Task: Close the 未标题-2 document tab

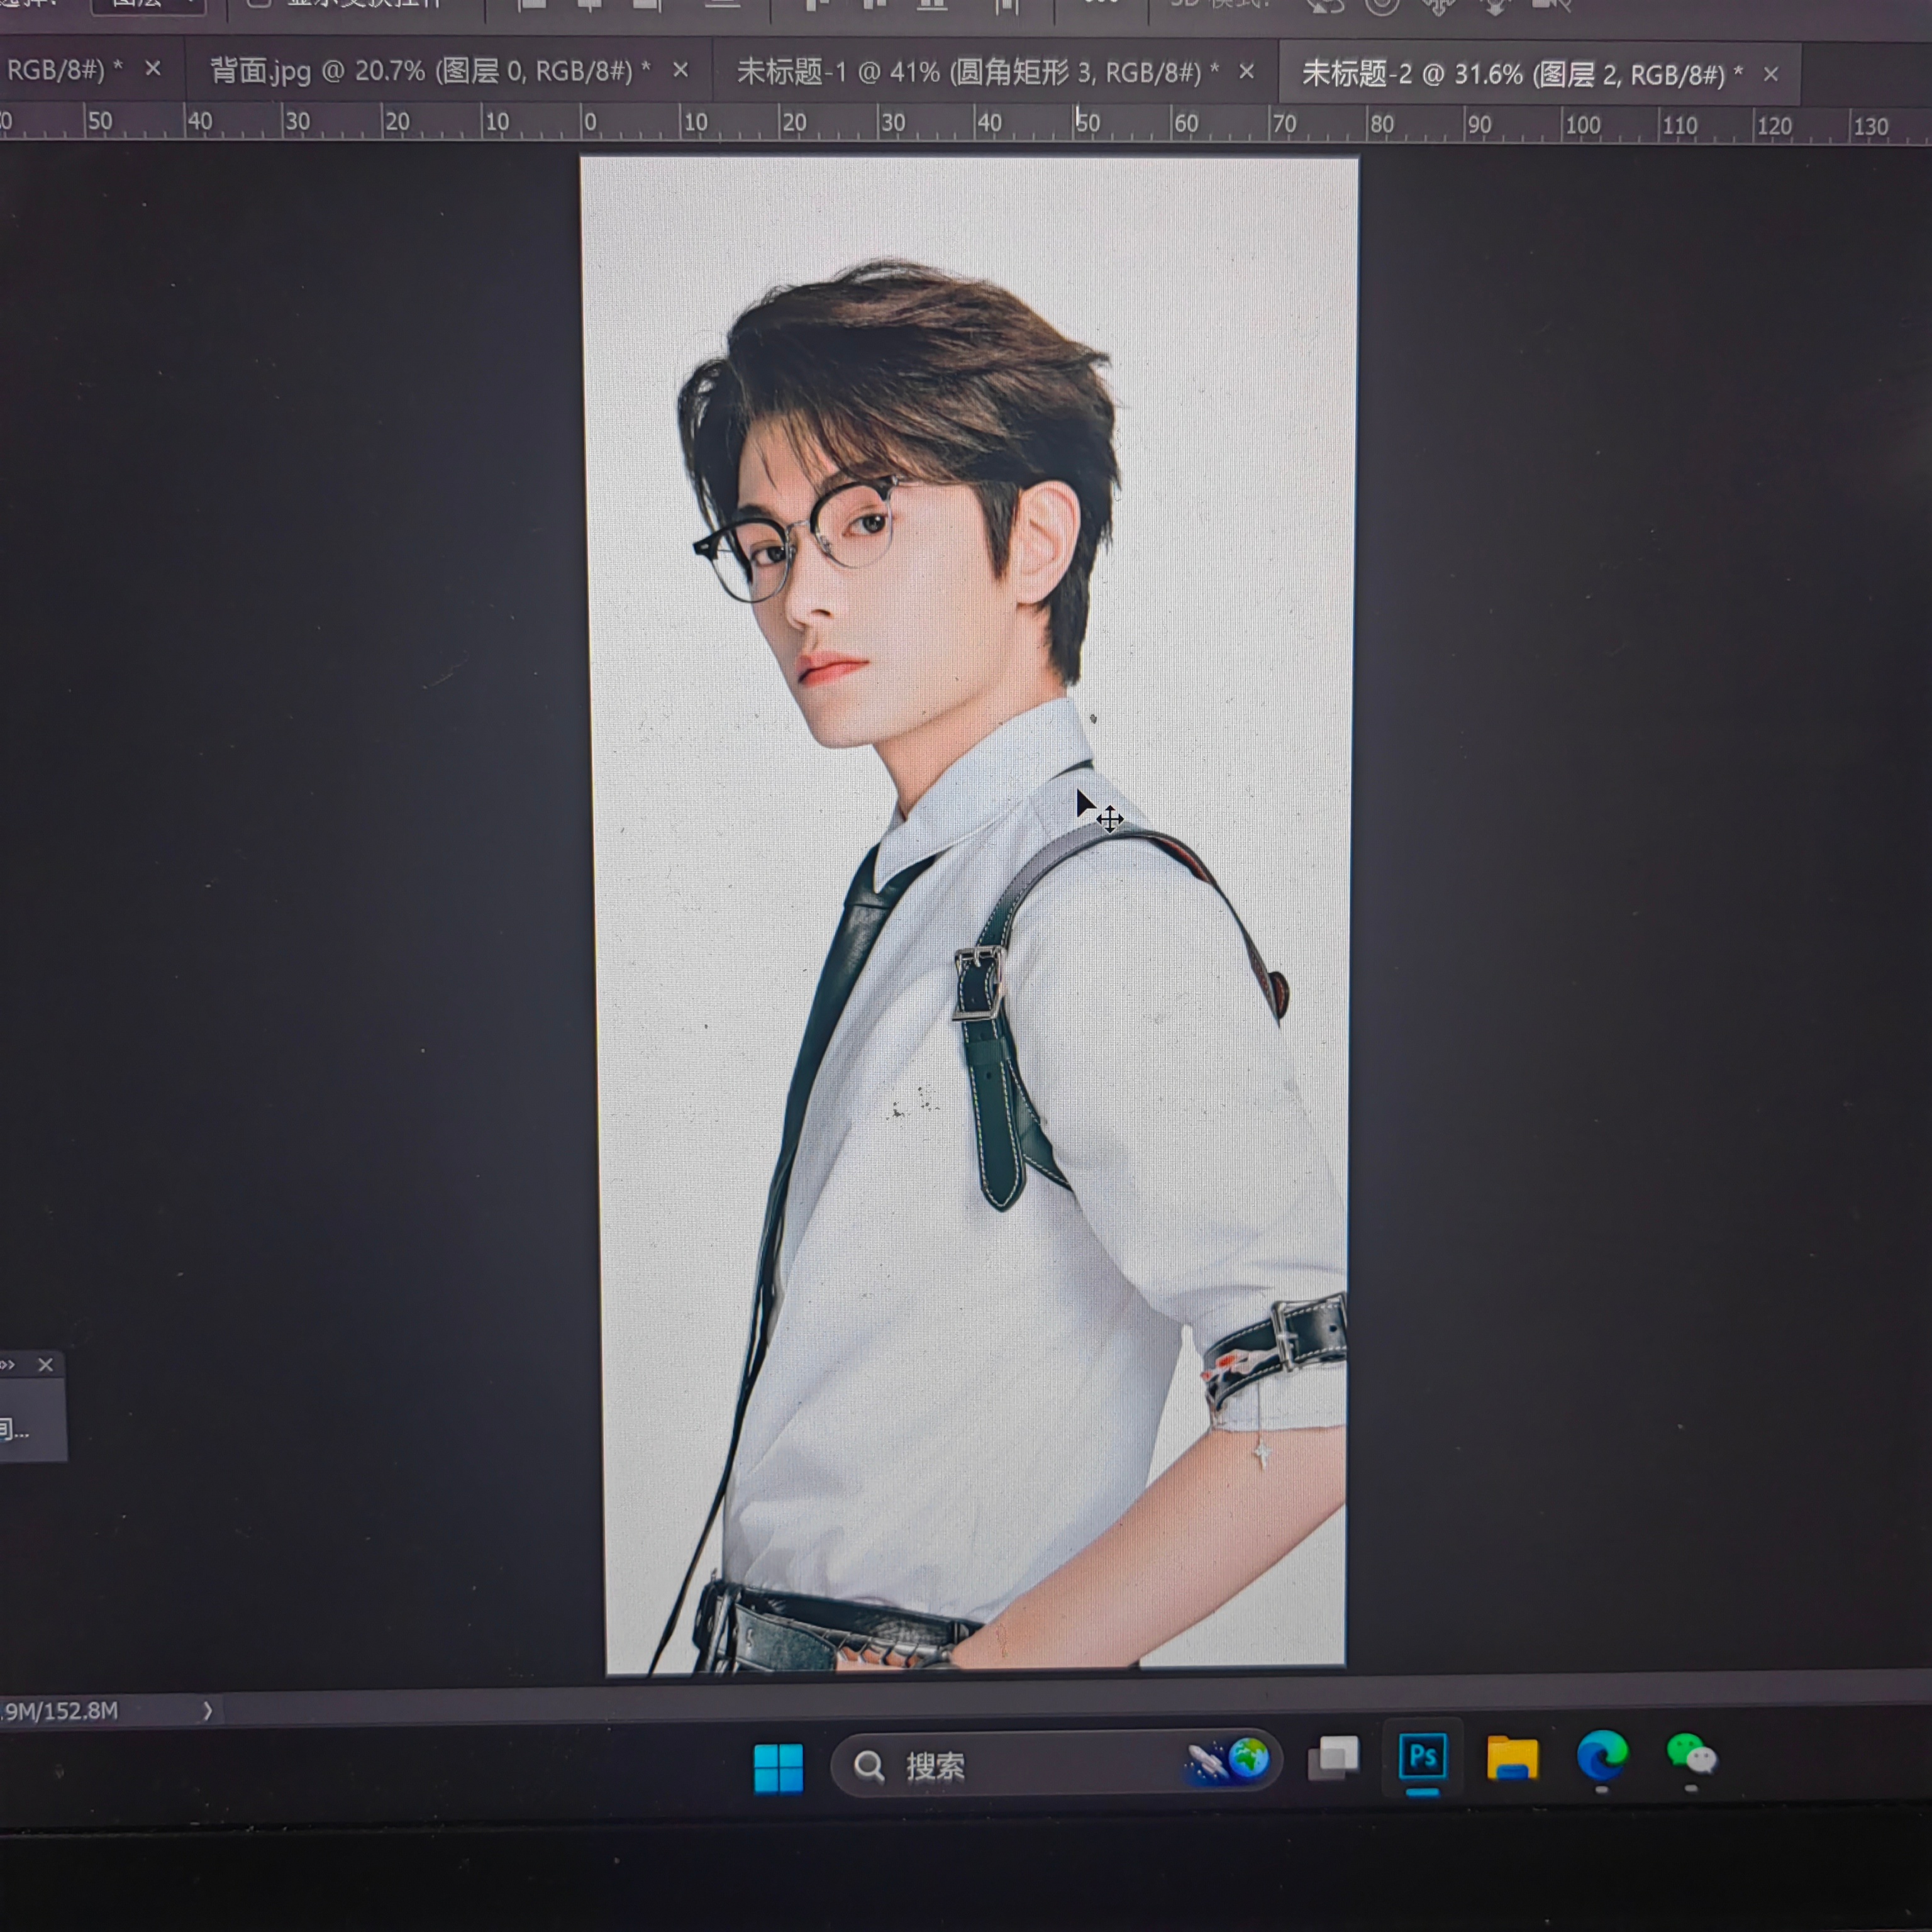Action: tap(1770, 75)
